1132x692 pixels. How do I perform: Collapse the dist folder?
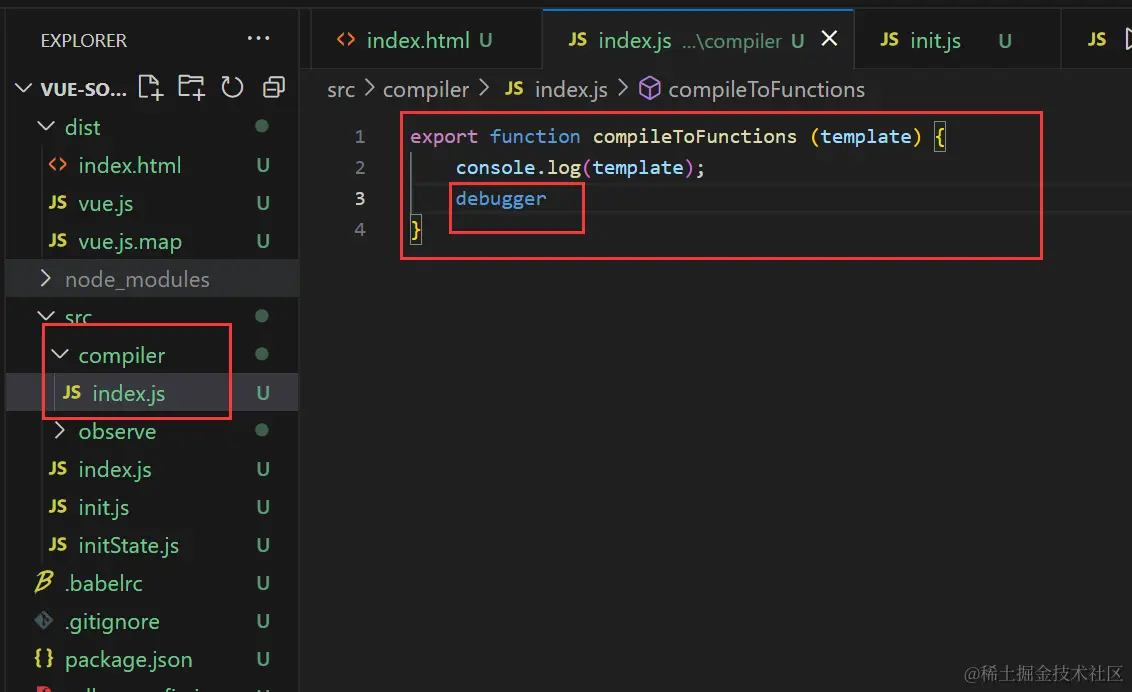tap(46, 127)
